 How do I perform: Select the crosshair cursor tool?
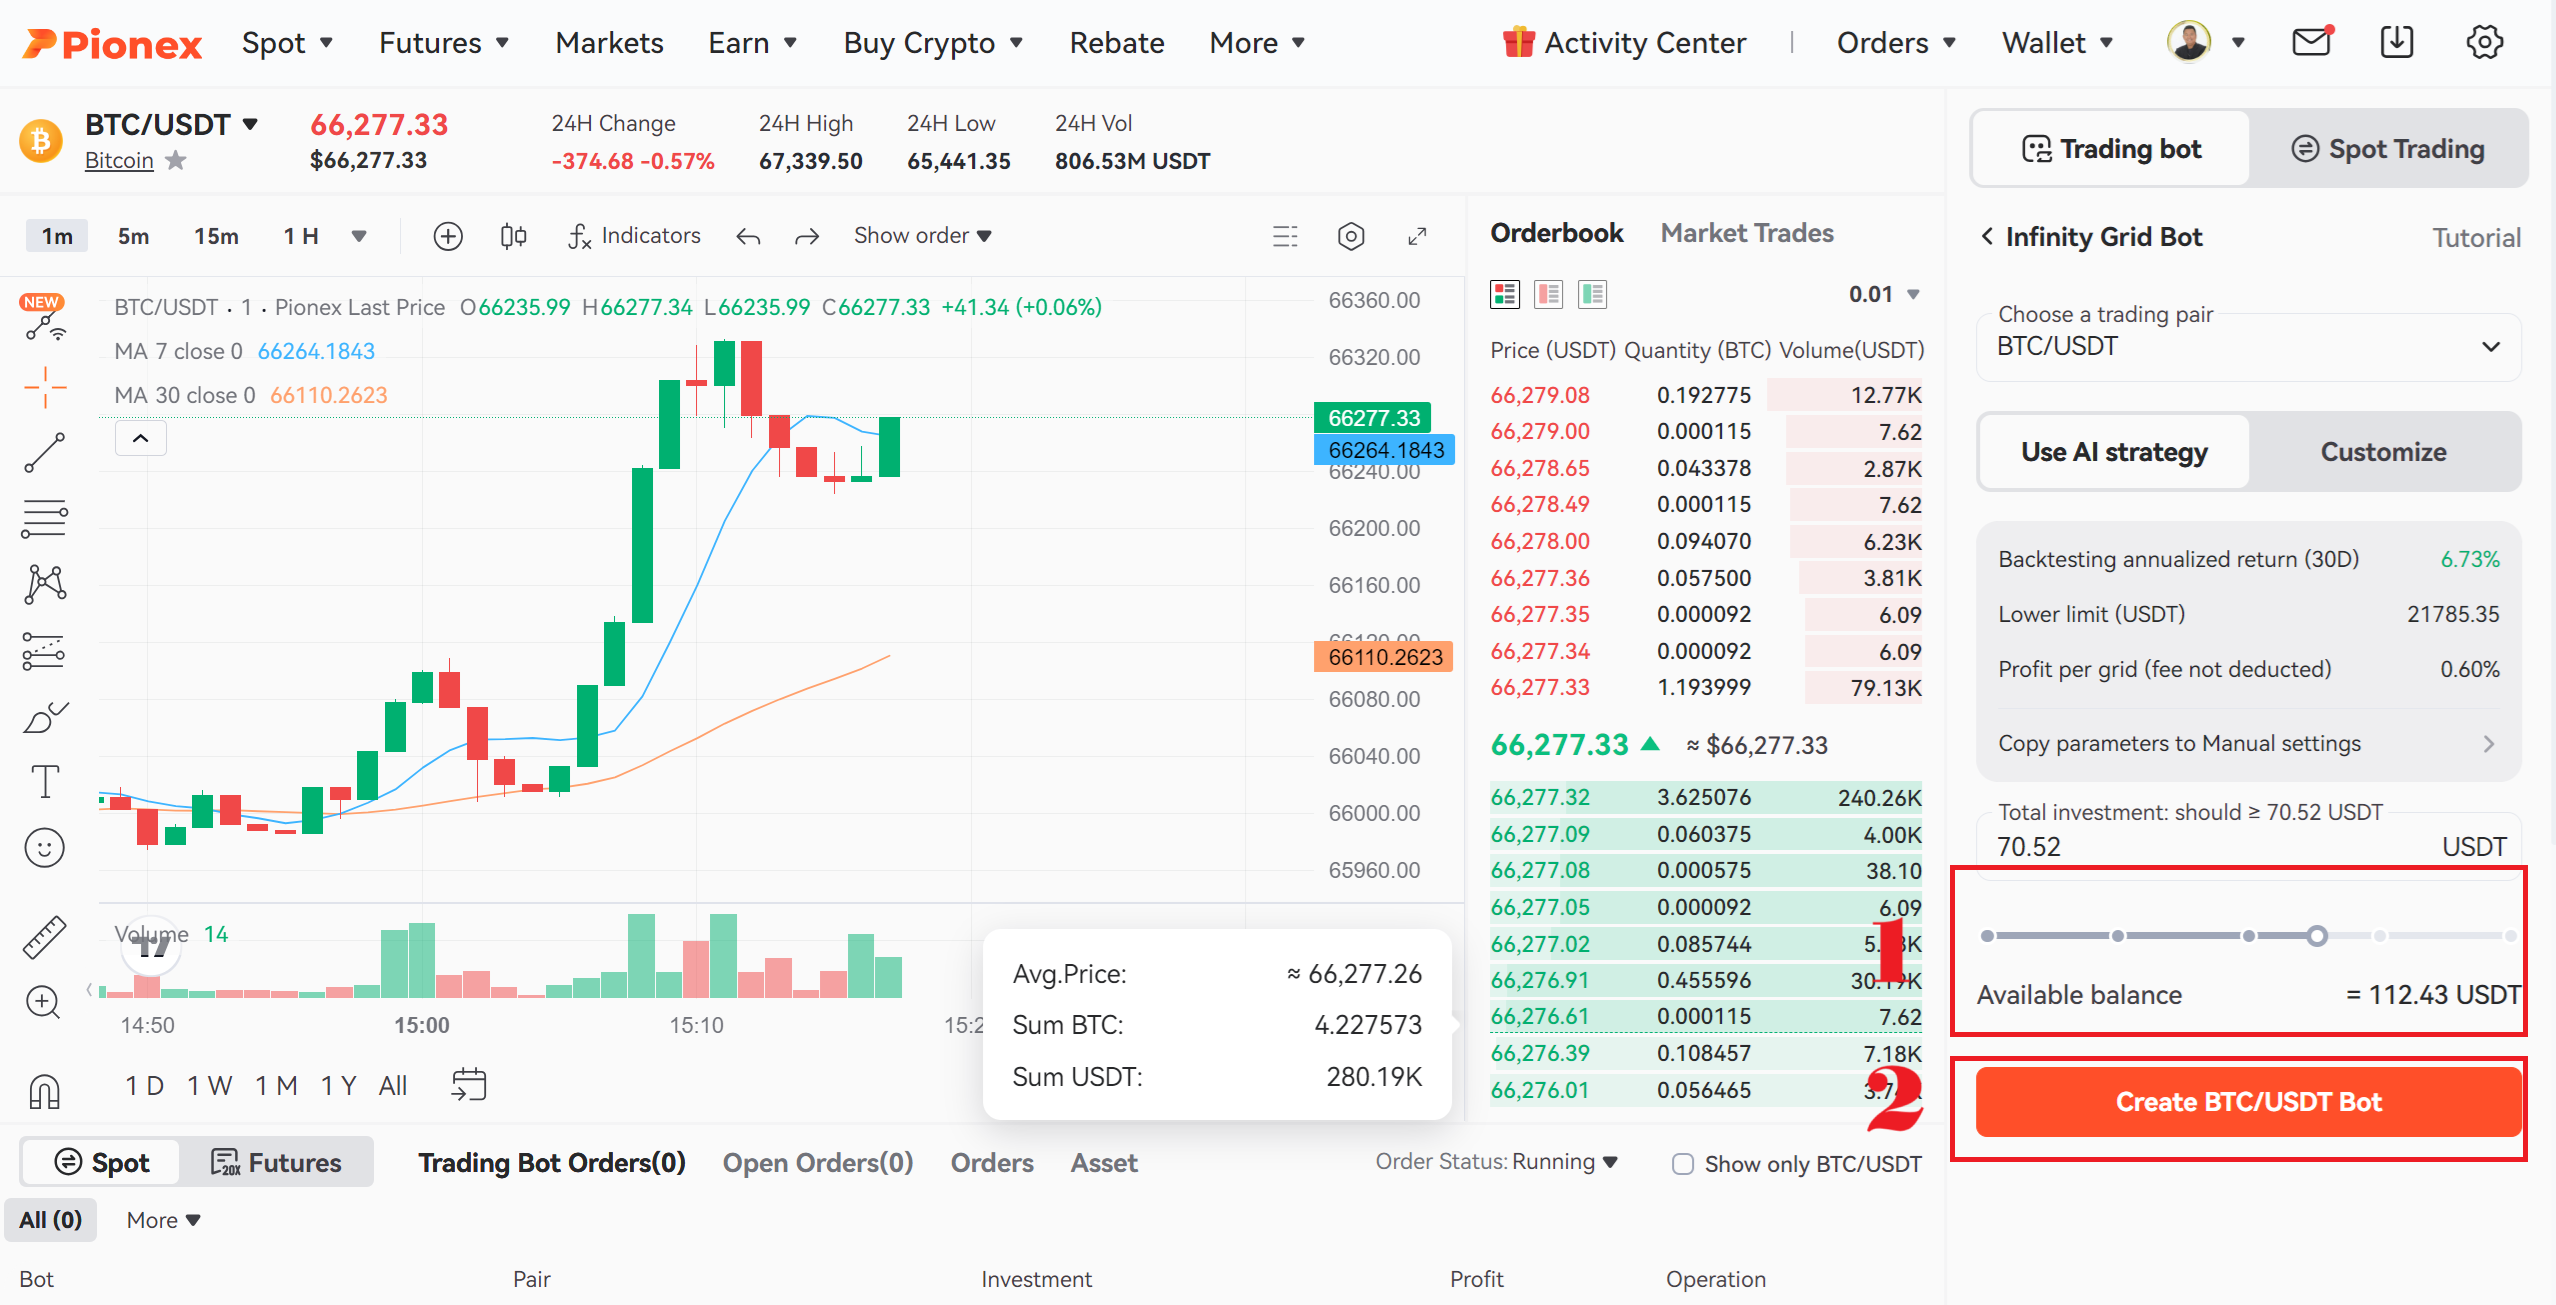[45, 387]
